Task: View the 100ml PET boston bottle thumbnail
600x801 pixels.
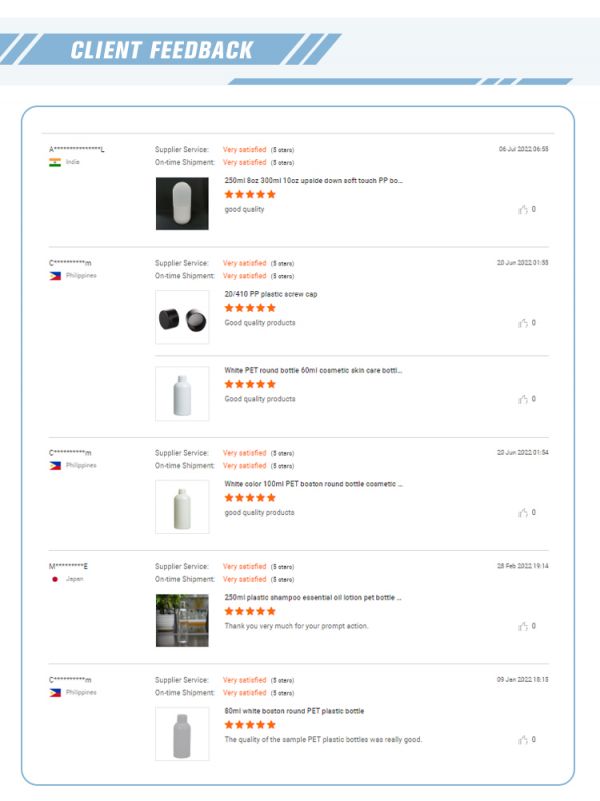Action: [x=182, y=506]
